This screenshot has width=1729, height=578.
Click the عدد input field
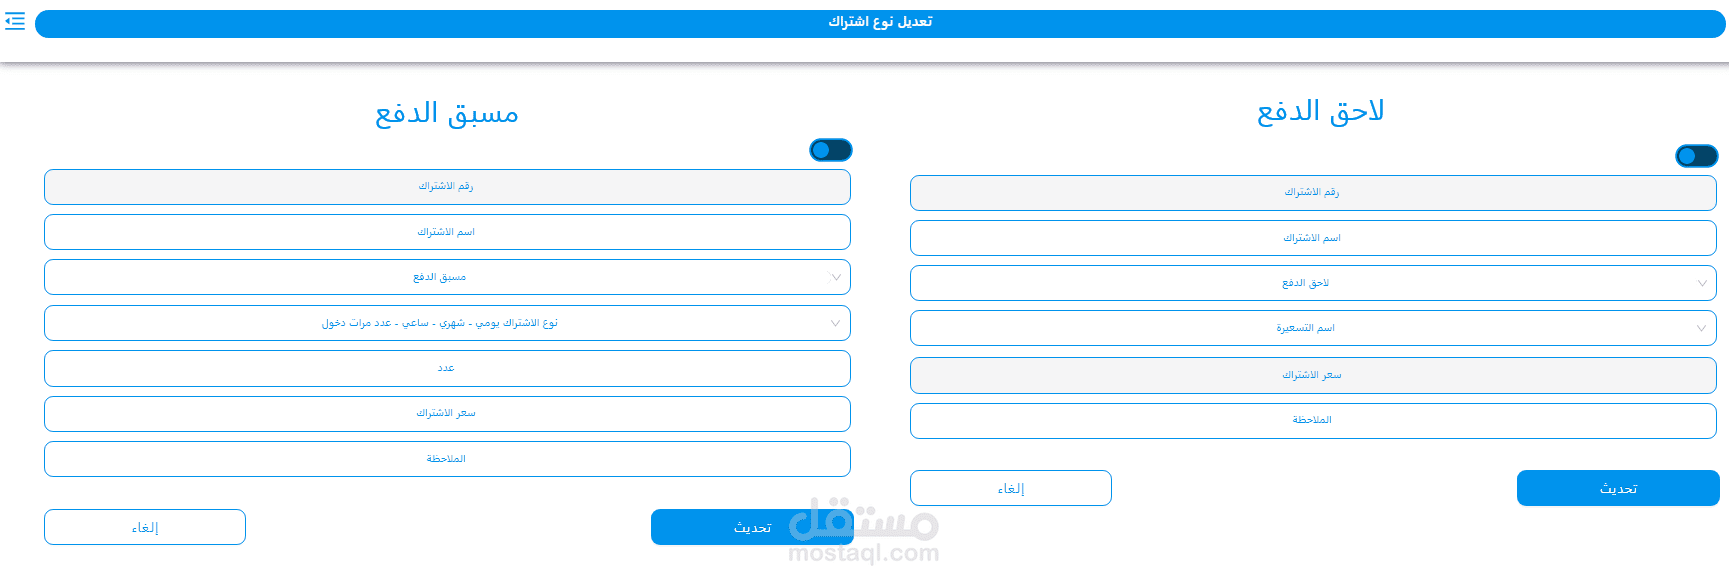447,368
